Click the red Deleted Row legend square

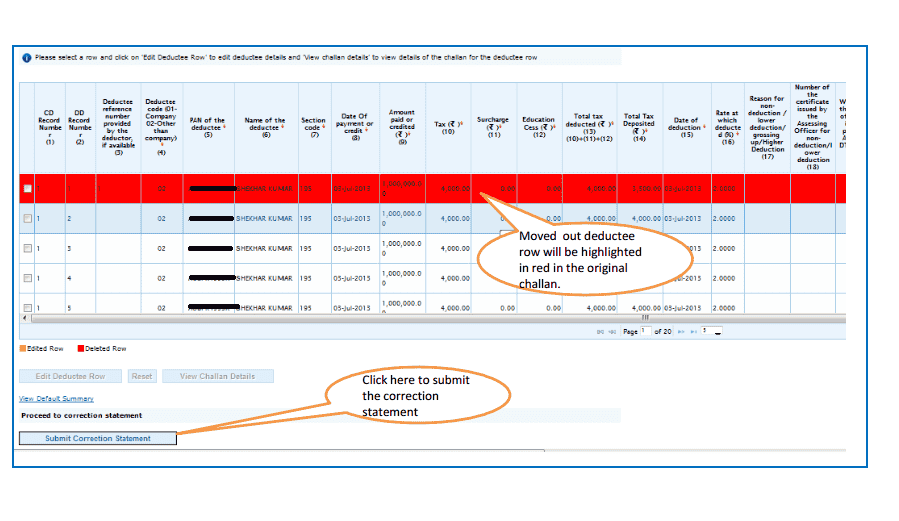tap(81, 348)
